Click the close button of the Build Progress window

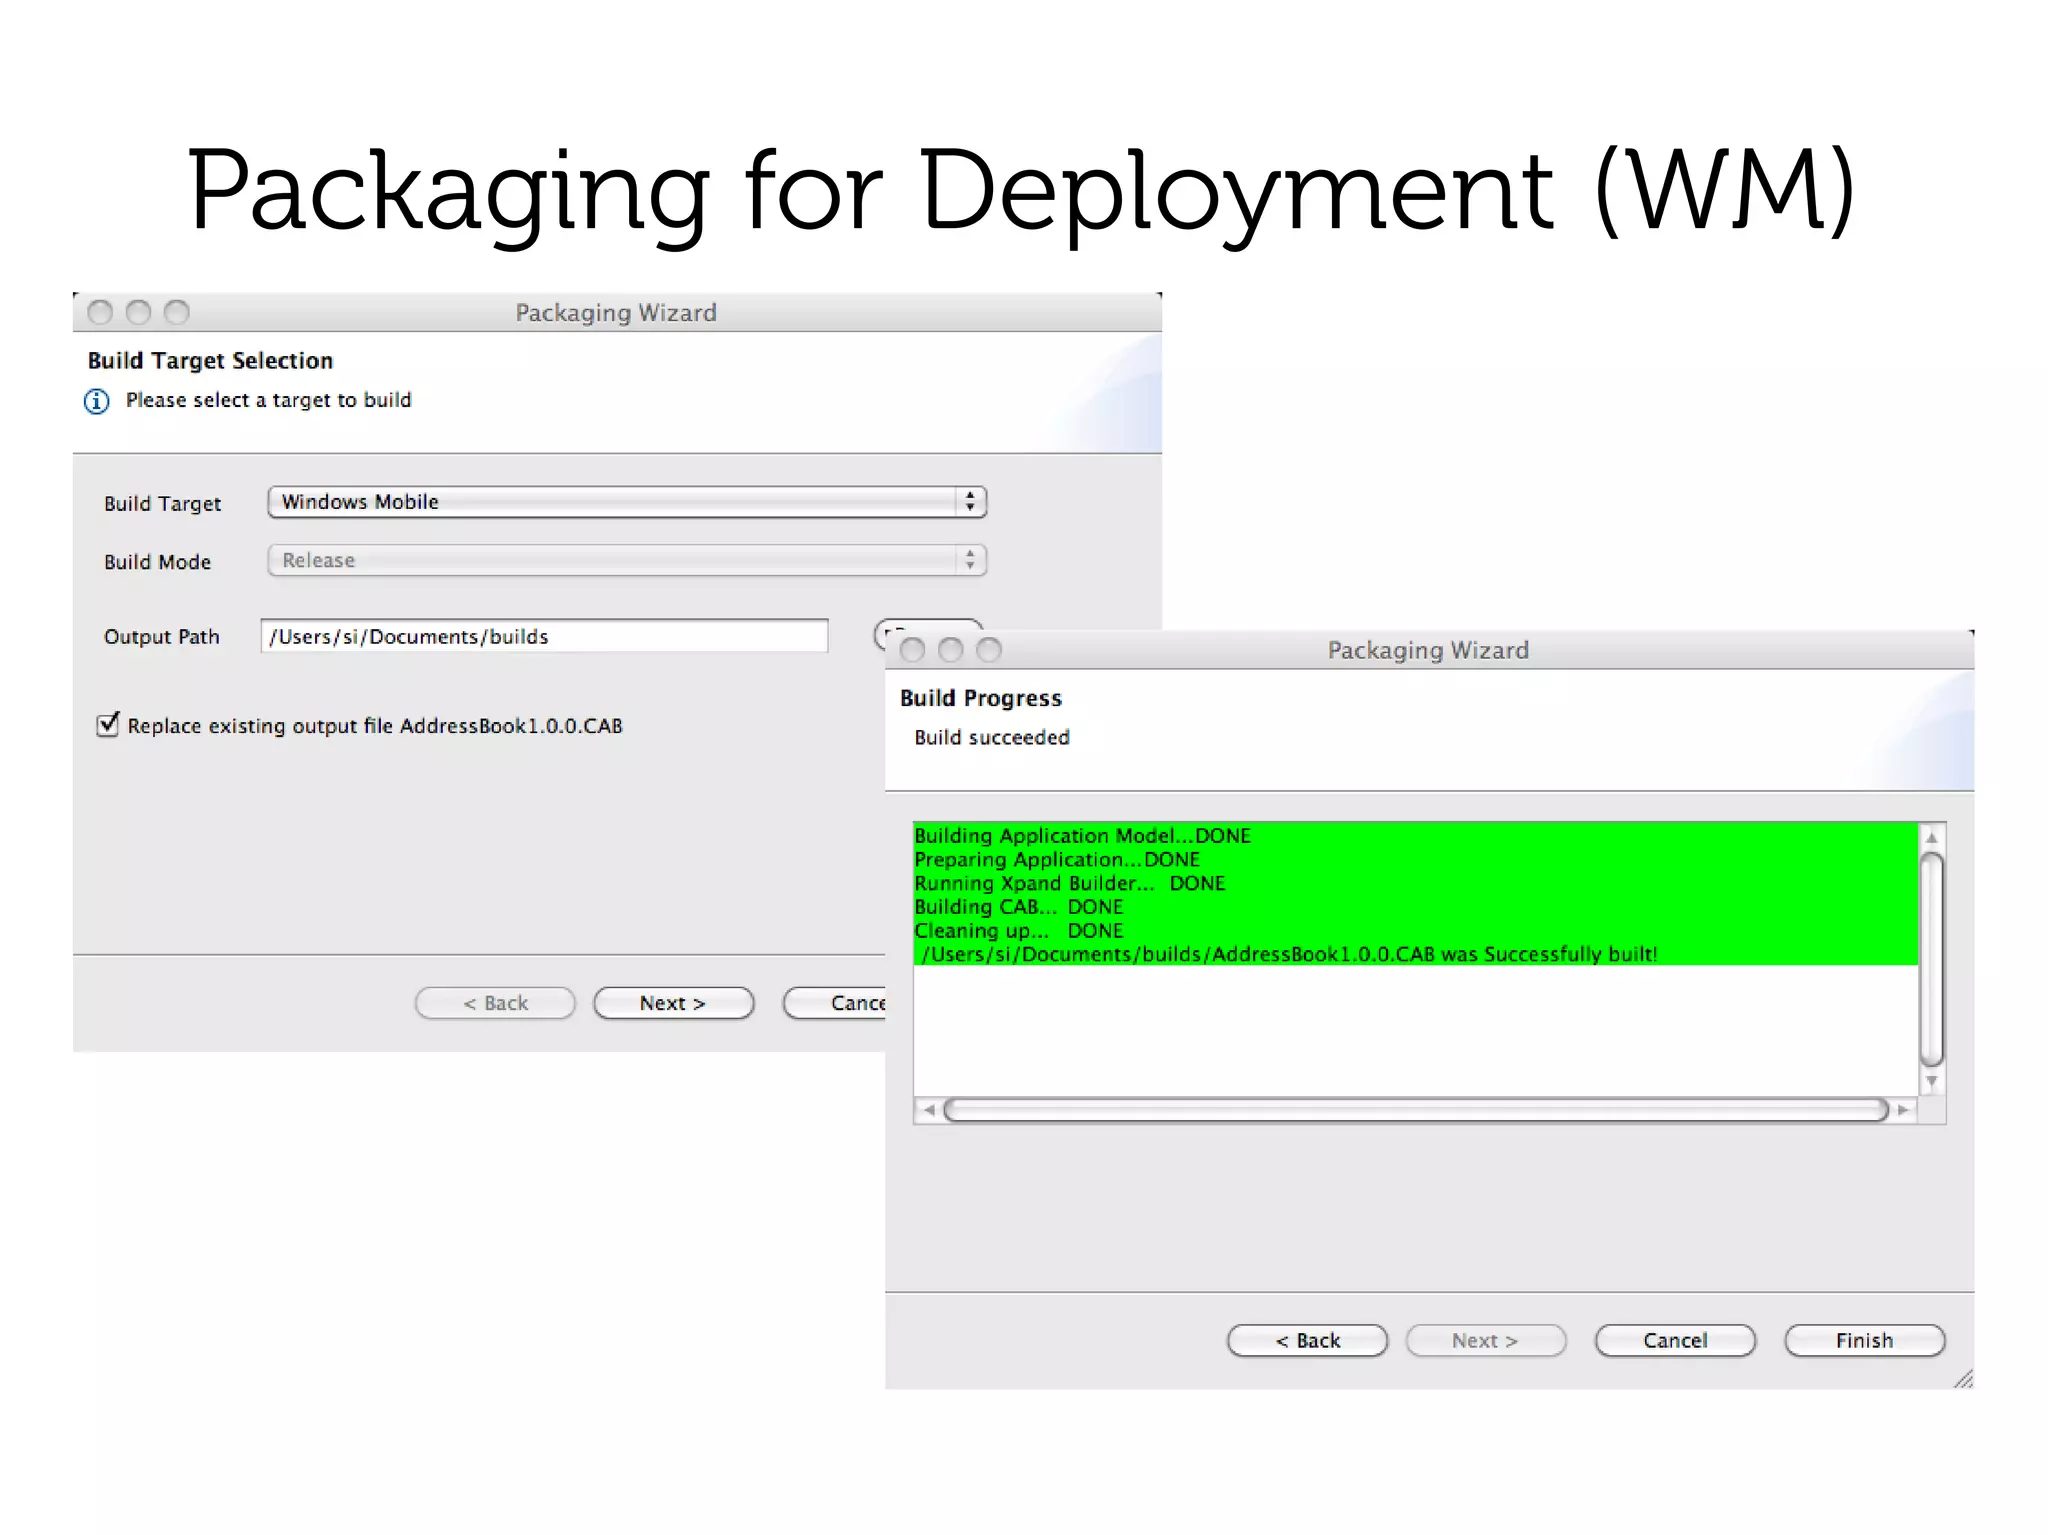[912, 650]
